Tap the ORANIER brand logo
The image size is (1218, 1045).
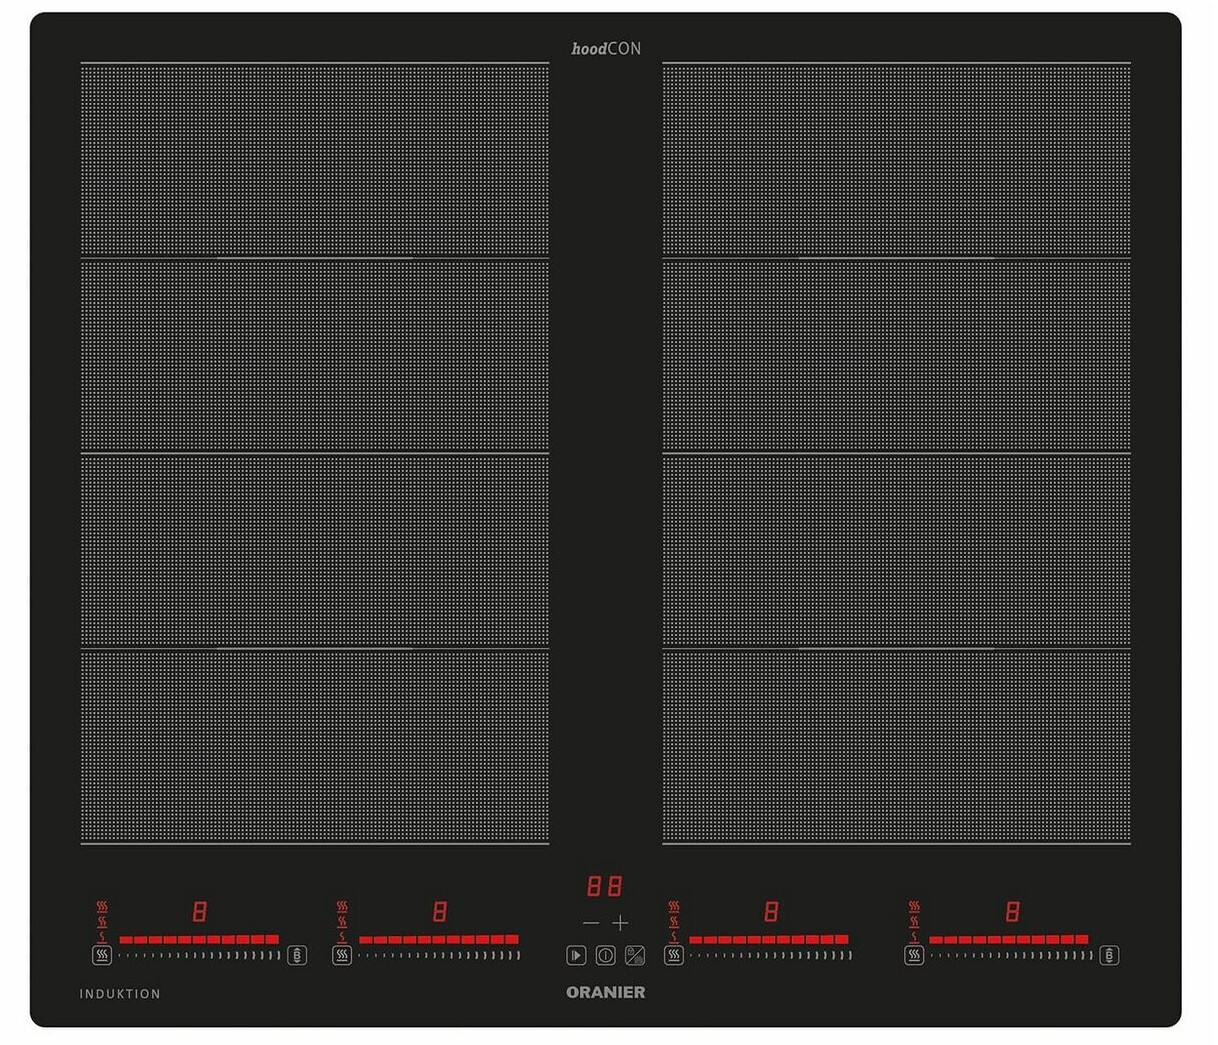[605, 992]
